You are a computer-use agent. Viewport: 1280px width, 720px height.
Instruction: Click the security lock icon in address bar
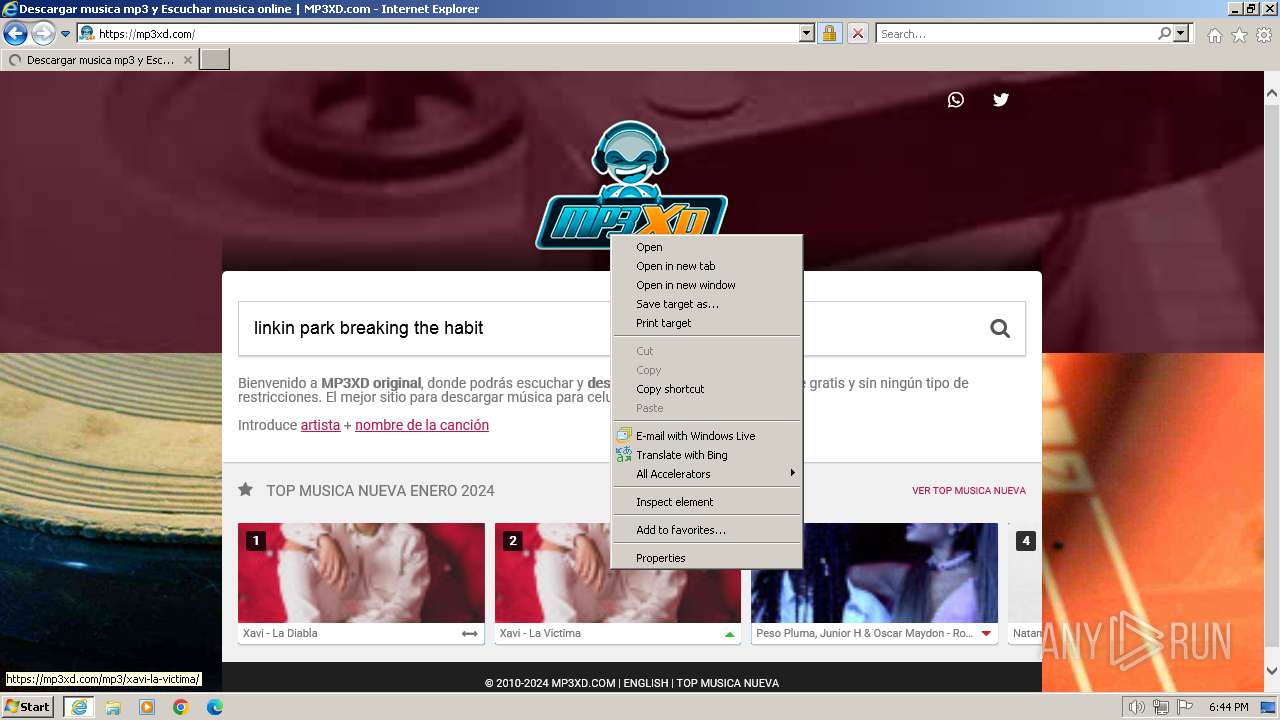pyautogui.click(x=829, y=34)
